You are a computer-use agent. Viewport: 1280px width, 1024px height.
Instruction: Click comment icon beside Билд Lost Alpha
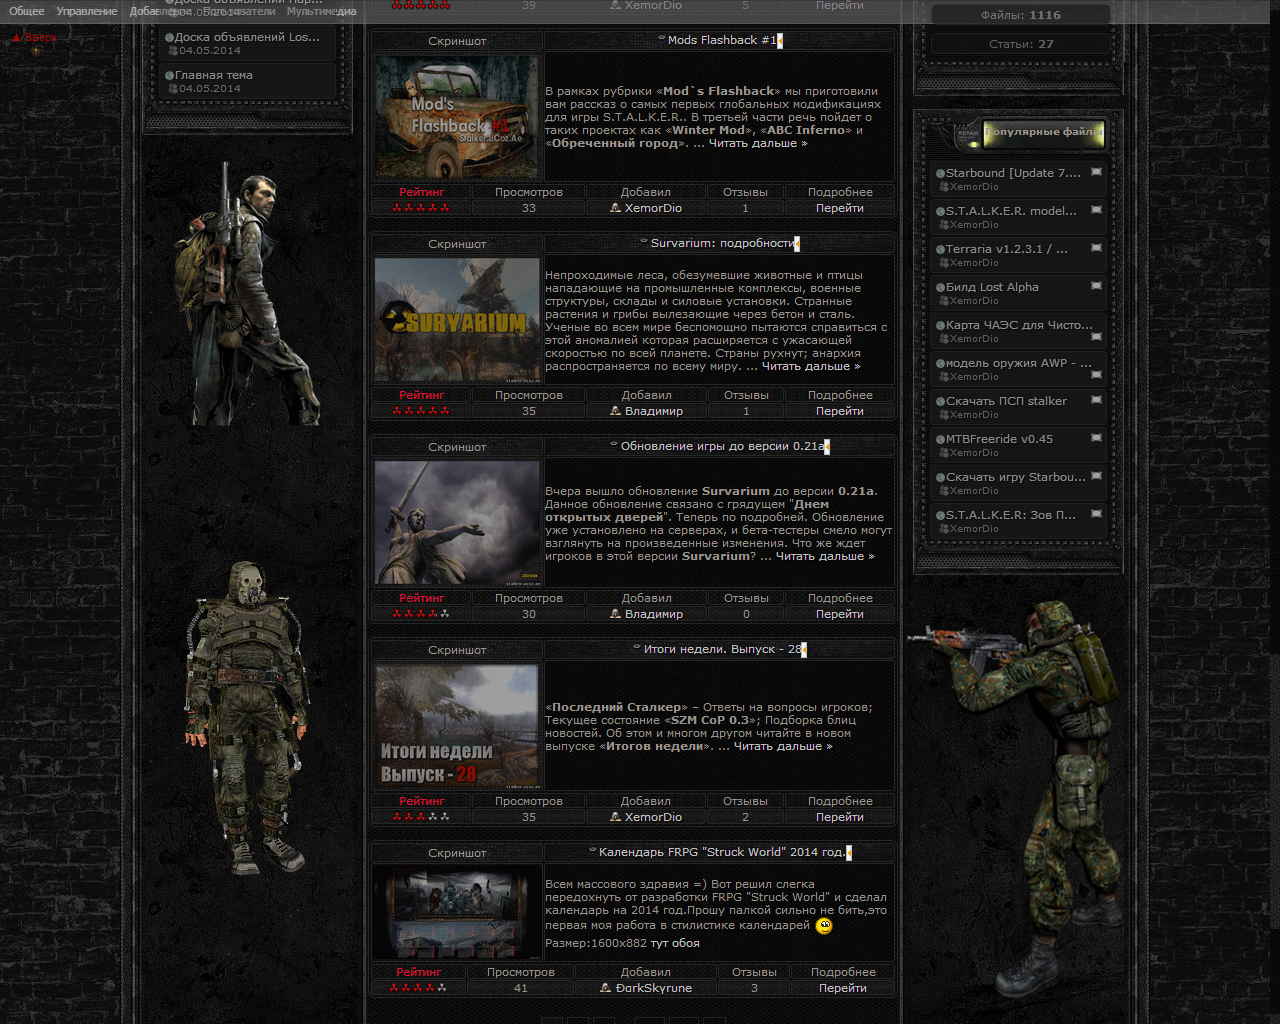tap(1096, 286)
